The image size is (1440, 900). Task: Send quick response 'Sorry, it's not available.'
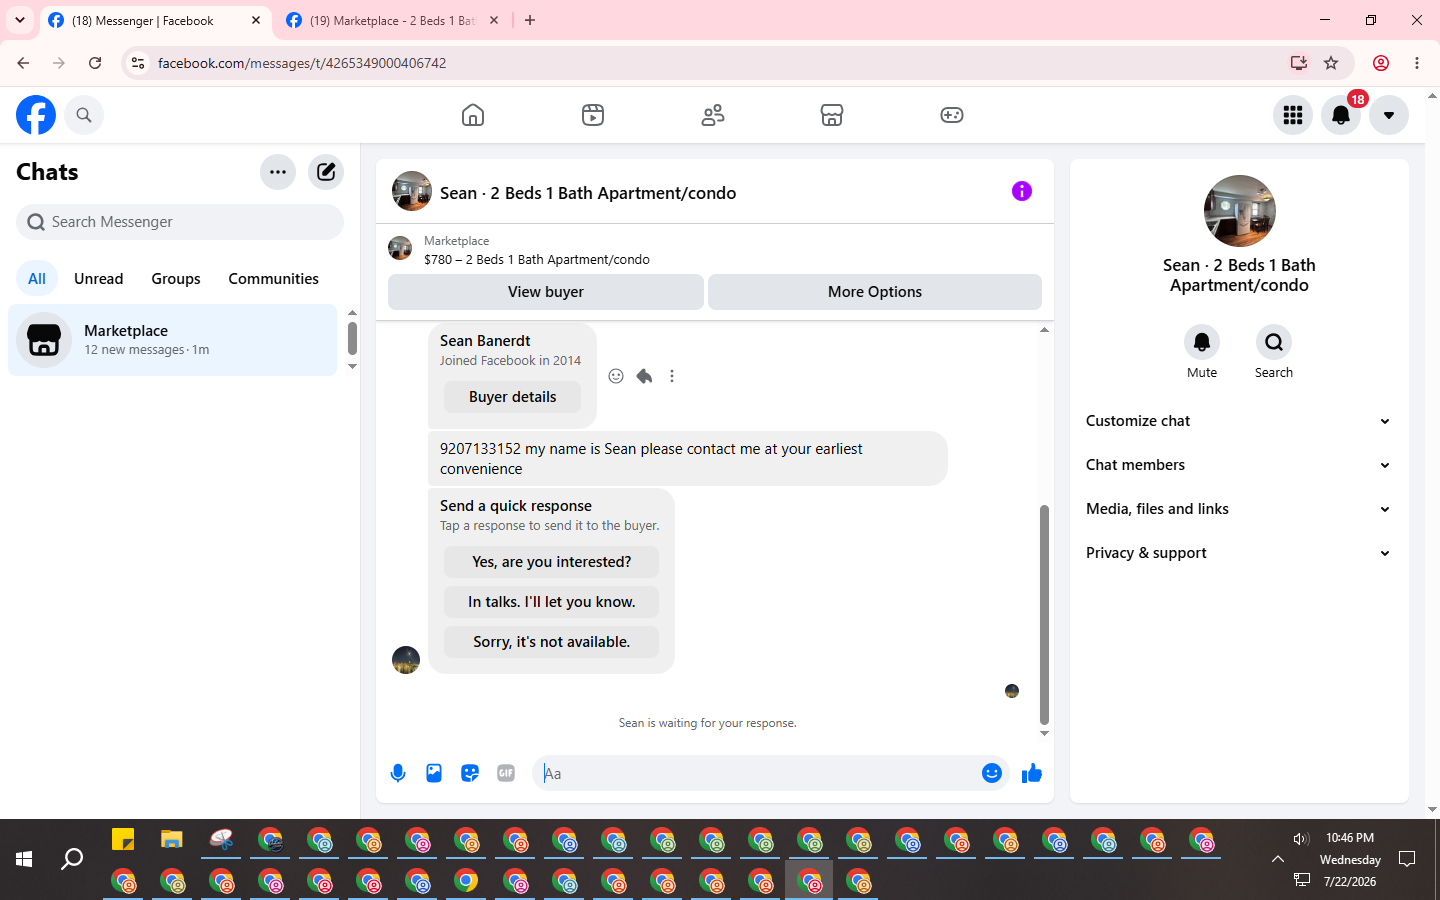552,642
